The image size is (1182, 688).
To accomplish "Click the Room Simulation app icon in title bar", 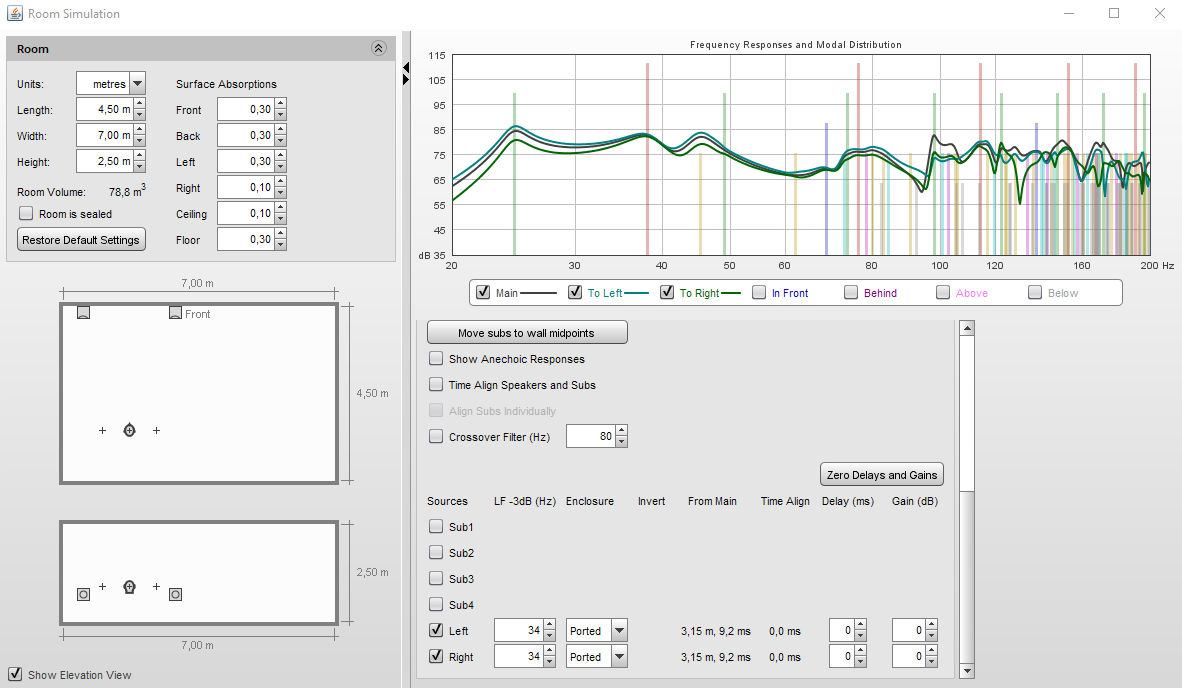I will (x=14, y=14).
